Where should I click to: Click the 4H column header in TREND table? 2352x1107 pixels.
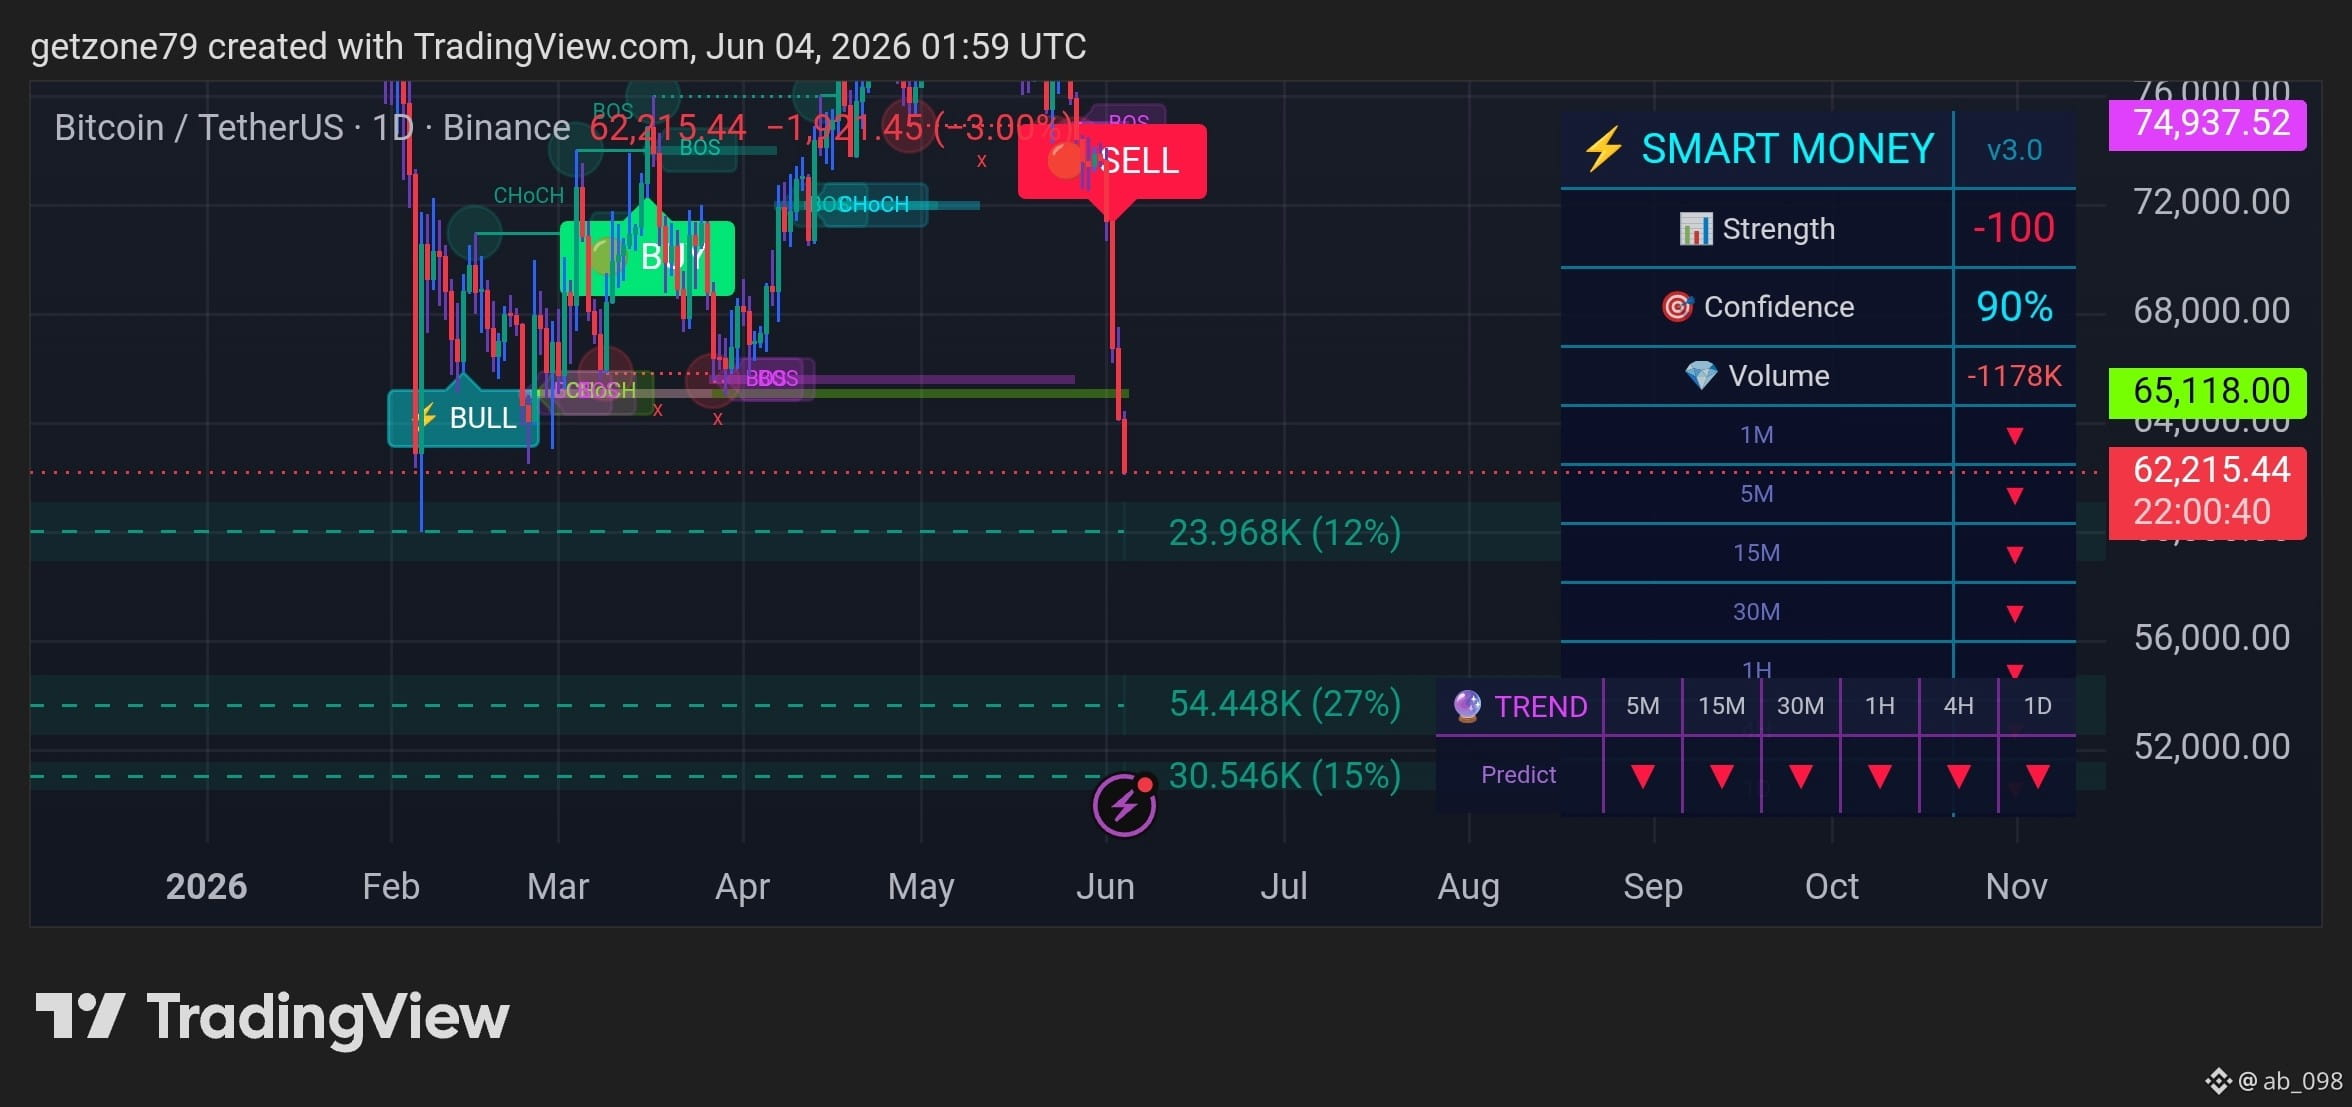[1958, 706]
